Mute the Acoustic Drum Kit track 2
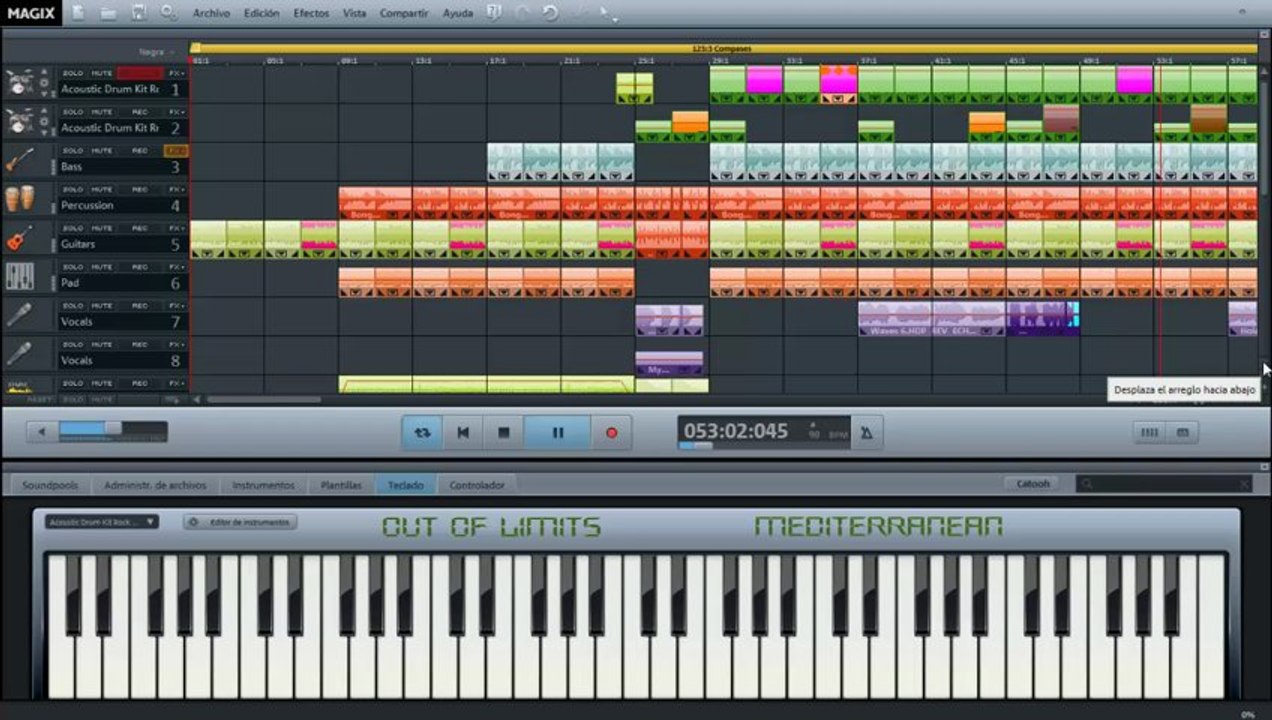 tap(102, 112)
